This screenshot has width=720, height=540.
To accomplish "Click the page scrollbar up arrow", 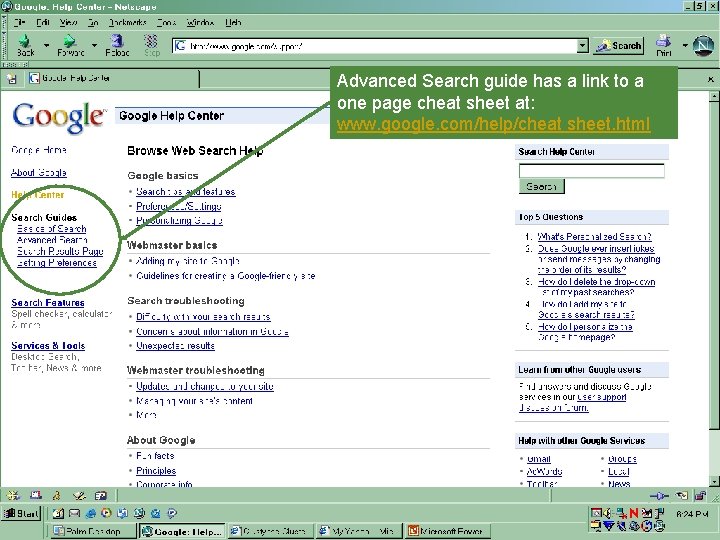I will [x=714, y=96].
